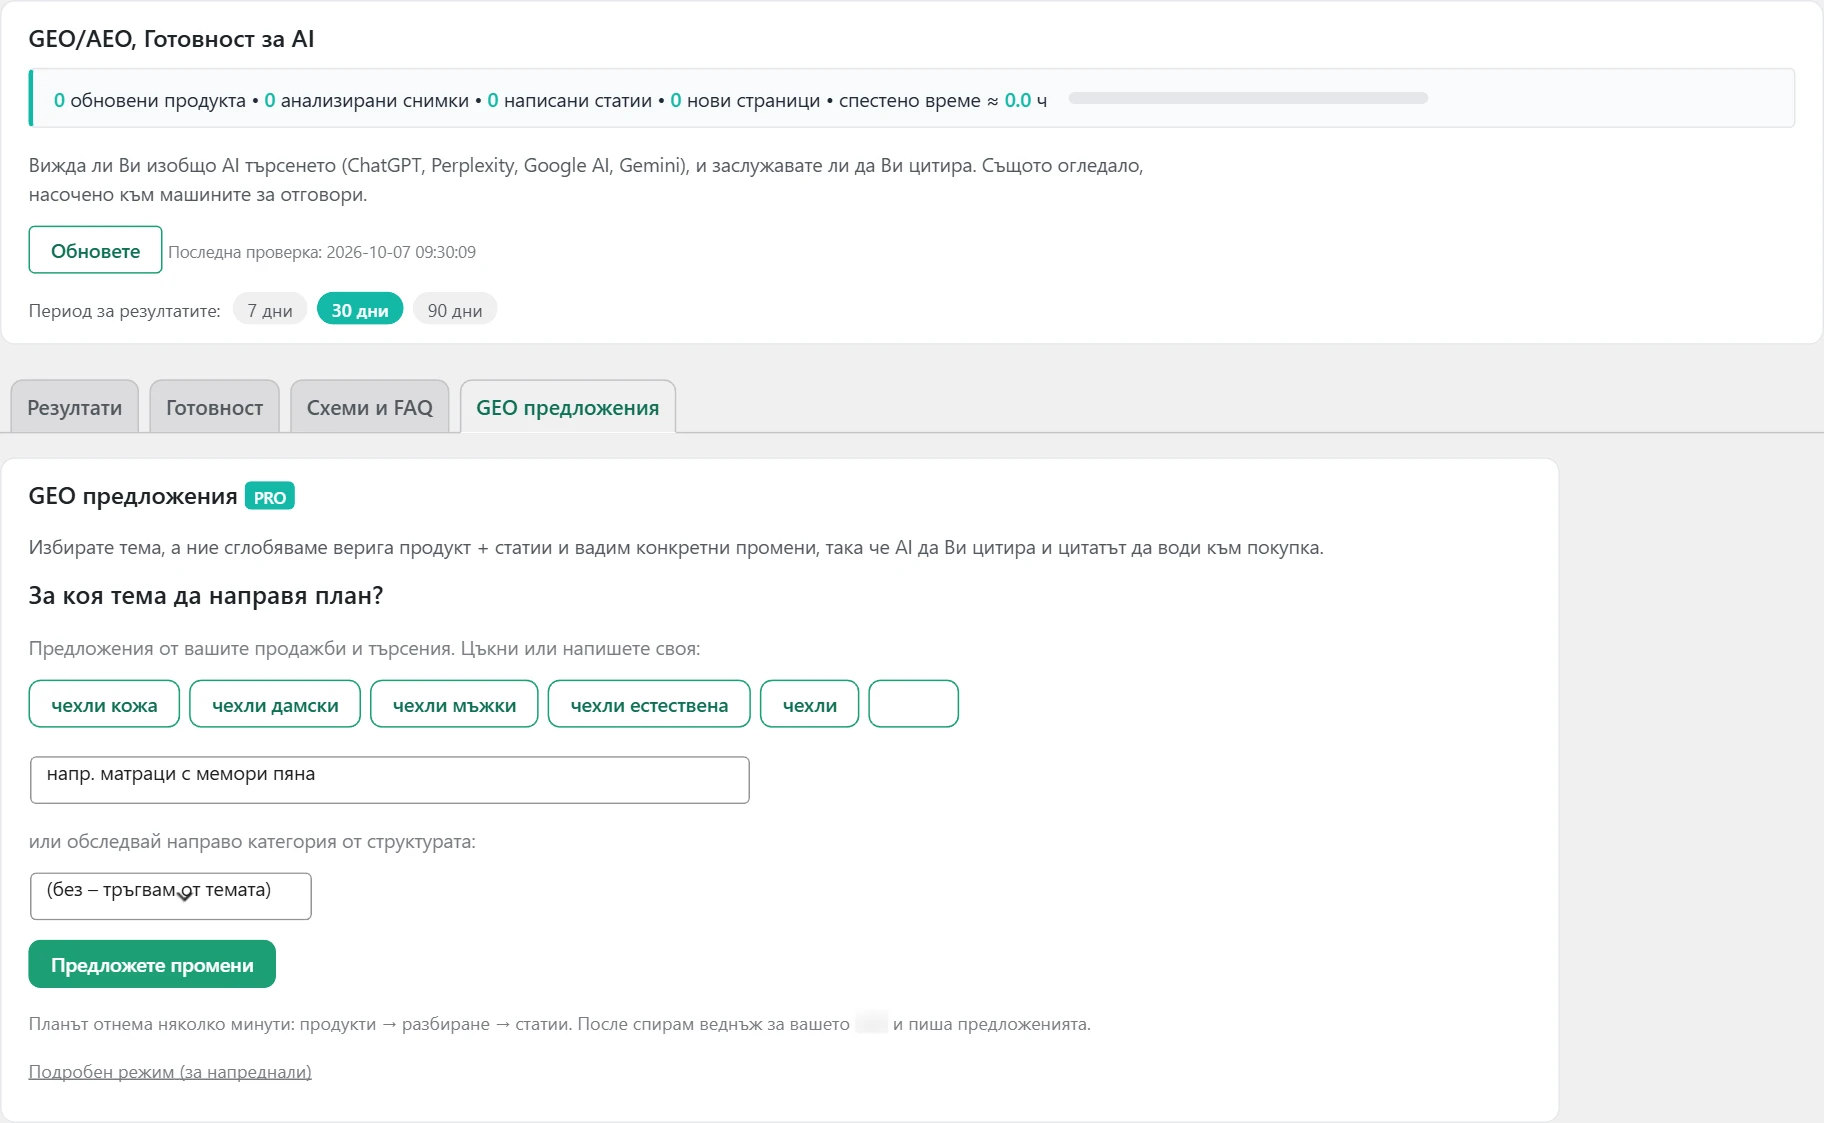1824x1123 pixels.
Task: Click 'За коя тема да направя план?' heading
Action: 206,596
